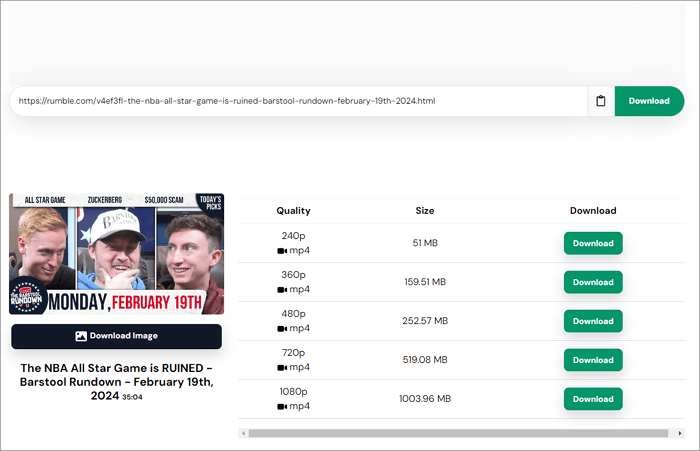
Task: Click the 1003.96 MB size value
Action: tap(425, 398)
